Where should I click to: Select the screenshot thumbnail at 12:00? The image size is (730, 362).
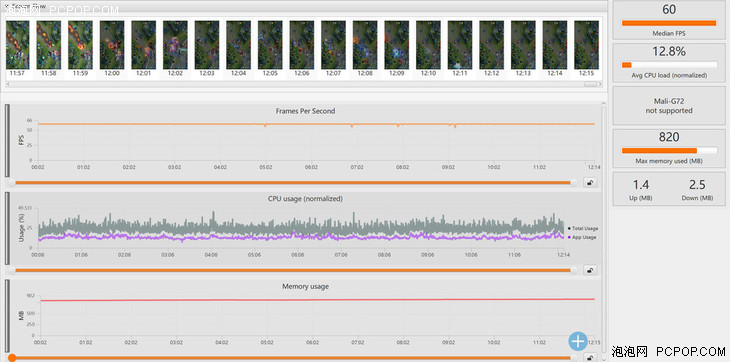(x=112, y=45)
